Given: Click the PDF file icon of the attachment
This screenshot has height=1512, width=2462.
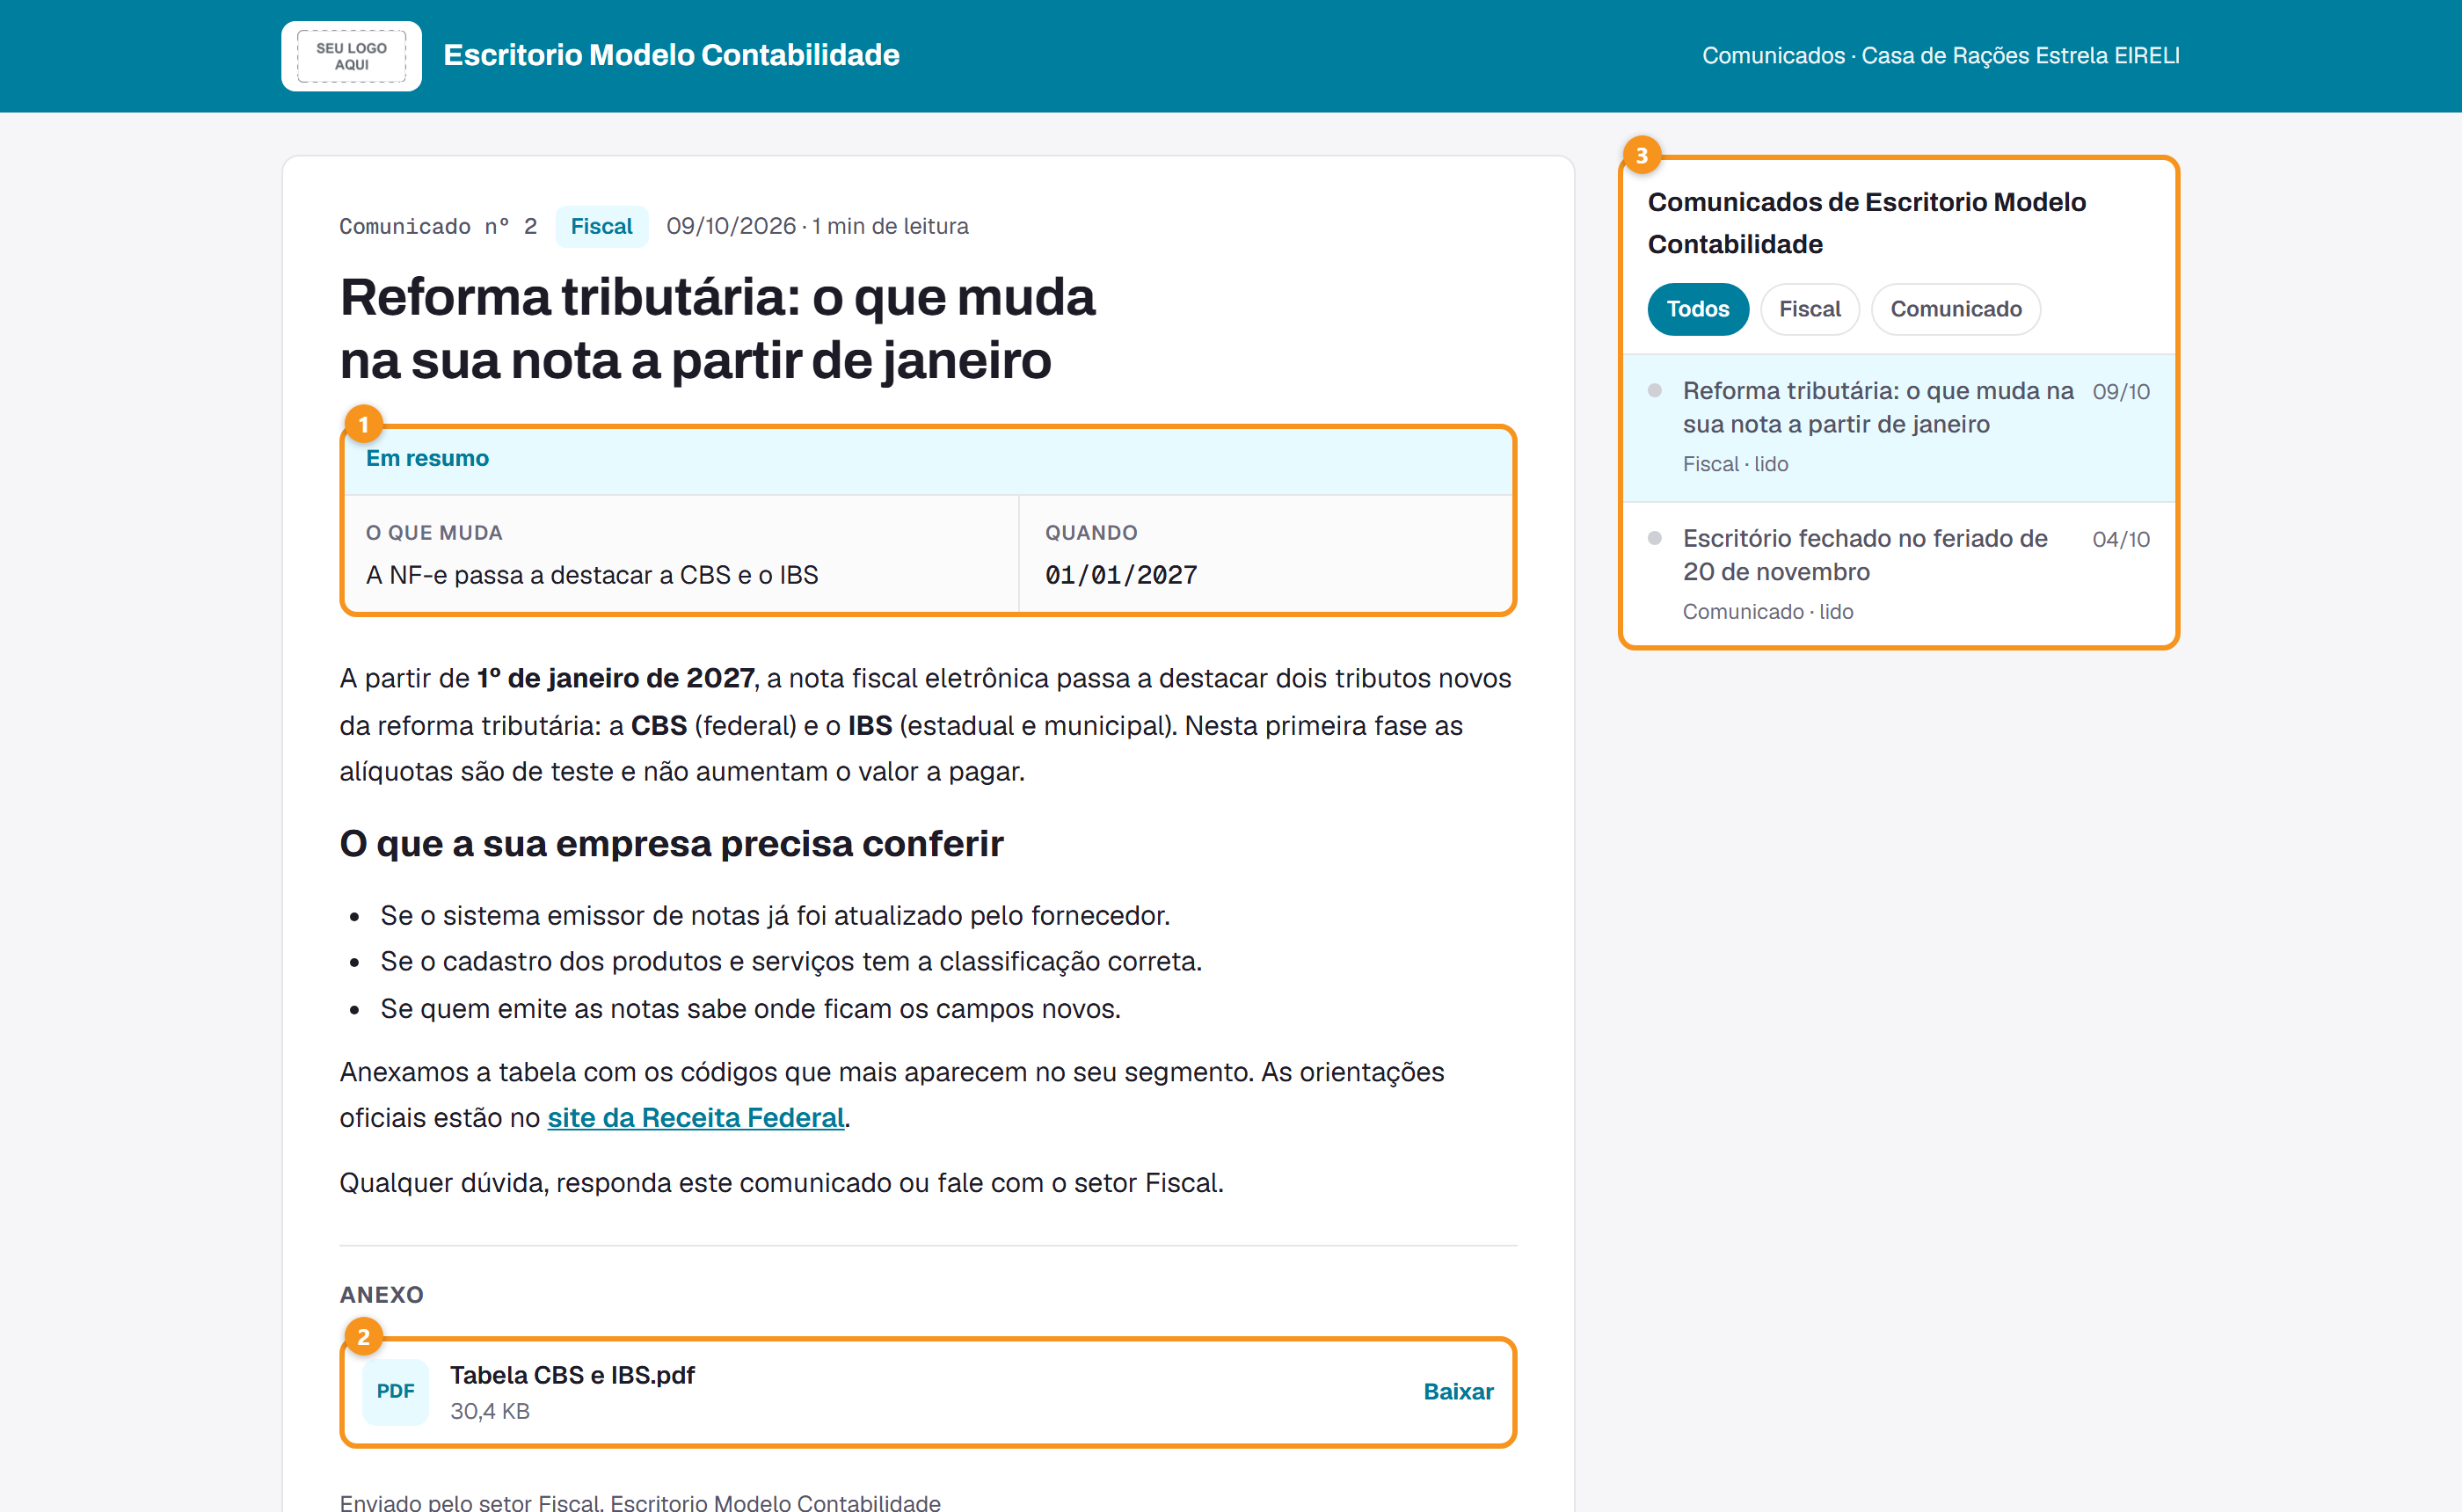Looking at the screenshot, I should click(395, 1391).
